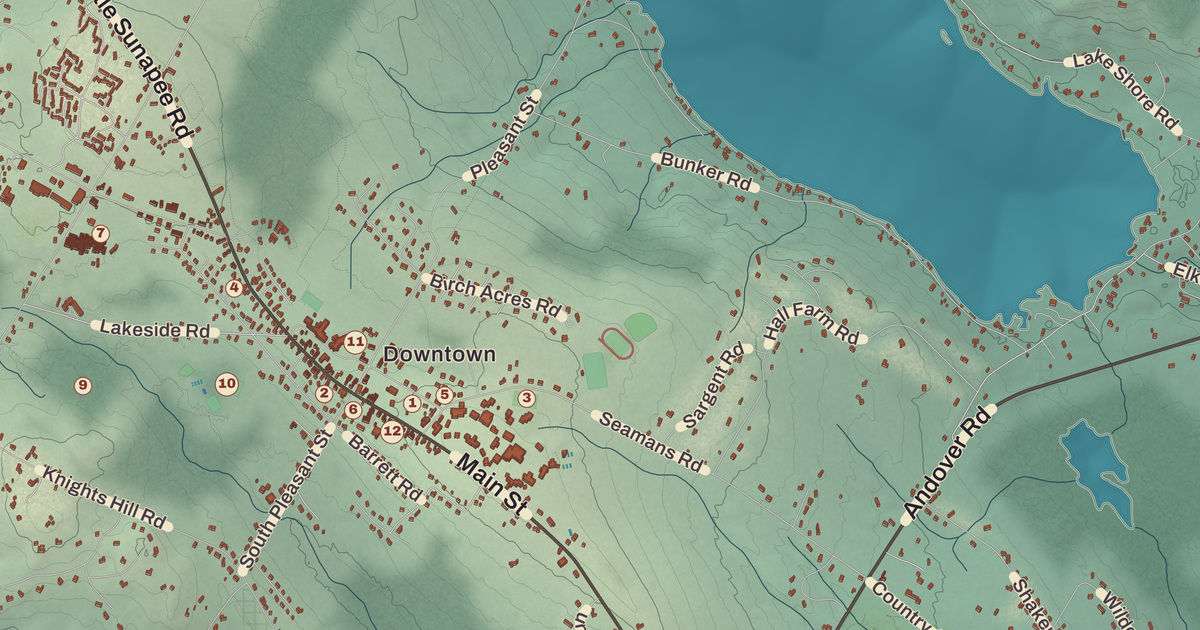Select the Seamans Rd label
The image size is (1200, 630).
(x=650, y=441)
